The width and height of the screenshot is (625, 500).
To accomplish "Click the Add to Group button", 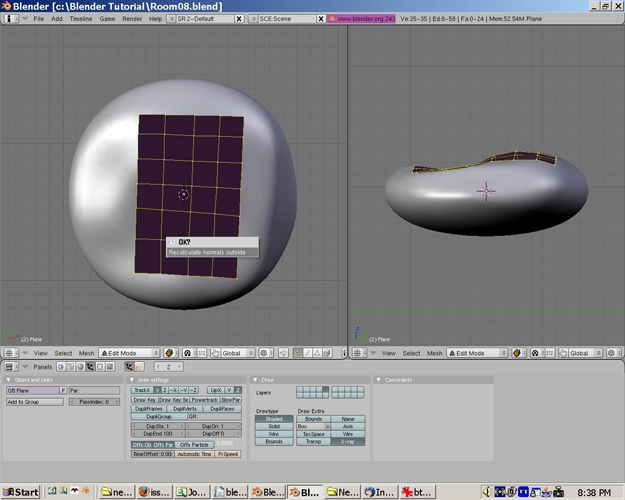I will (x=34, y=402).
